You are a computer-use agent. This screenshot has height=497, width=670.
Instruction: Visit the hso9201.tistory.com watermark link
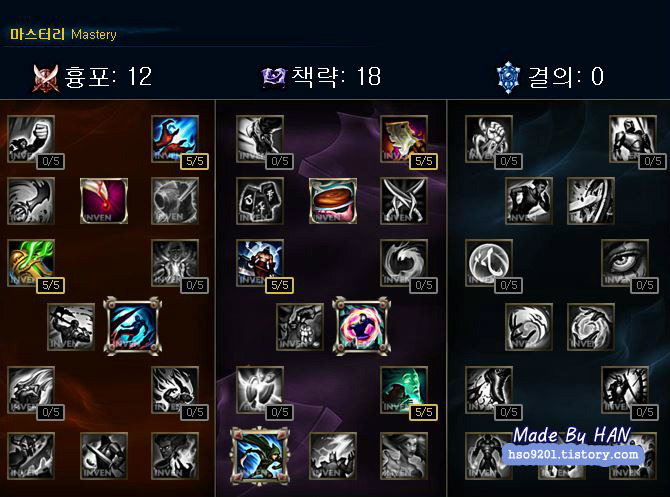point(573,454)
